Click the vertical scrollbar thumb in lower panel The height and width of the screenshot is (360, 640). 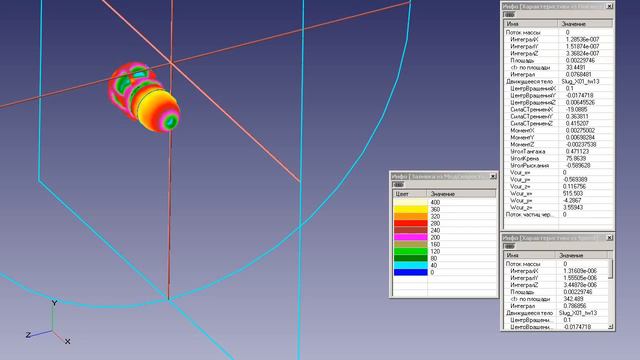pos(611,269)
